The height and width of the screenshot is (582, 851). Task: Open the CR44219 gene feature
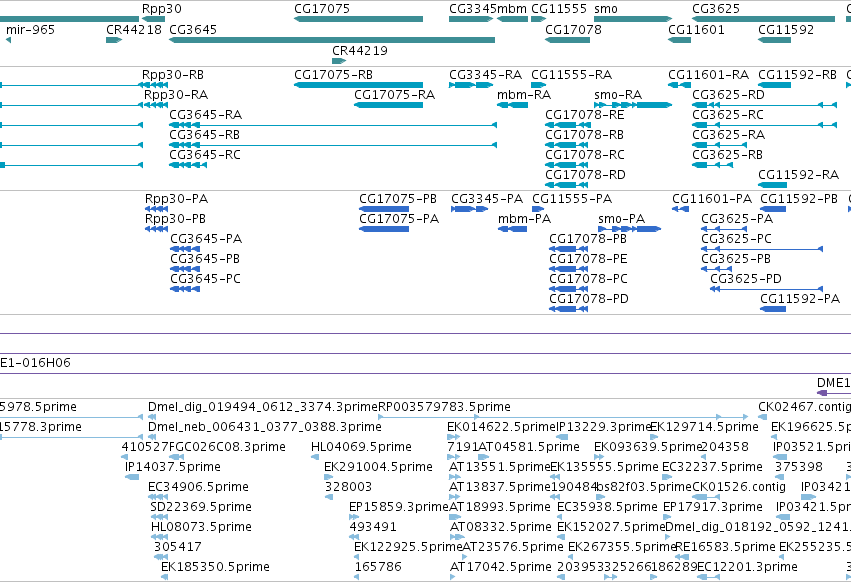pos(339,61)
